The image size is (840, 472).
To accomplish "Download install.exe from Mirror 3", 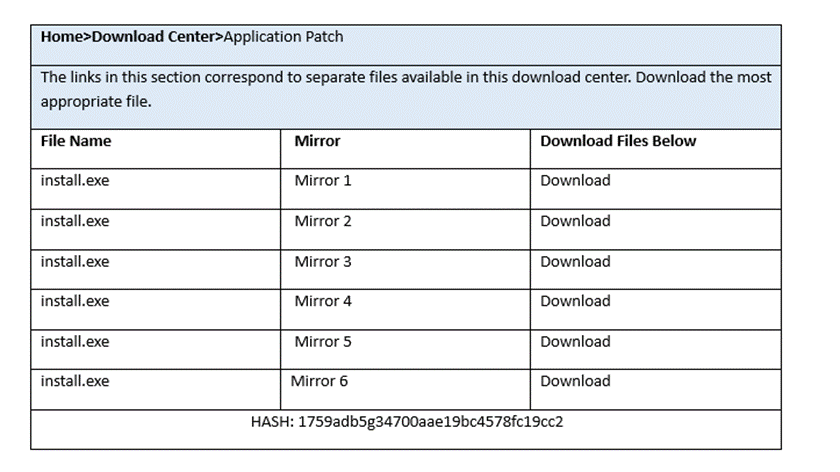I will point(575,262).
